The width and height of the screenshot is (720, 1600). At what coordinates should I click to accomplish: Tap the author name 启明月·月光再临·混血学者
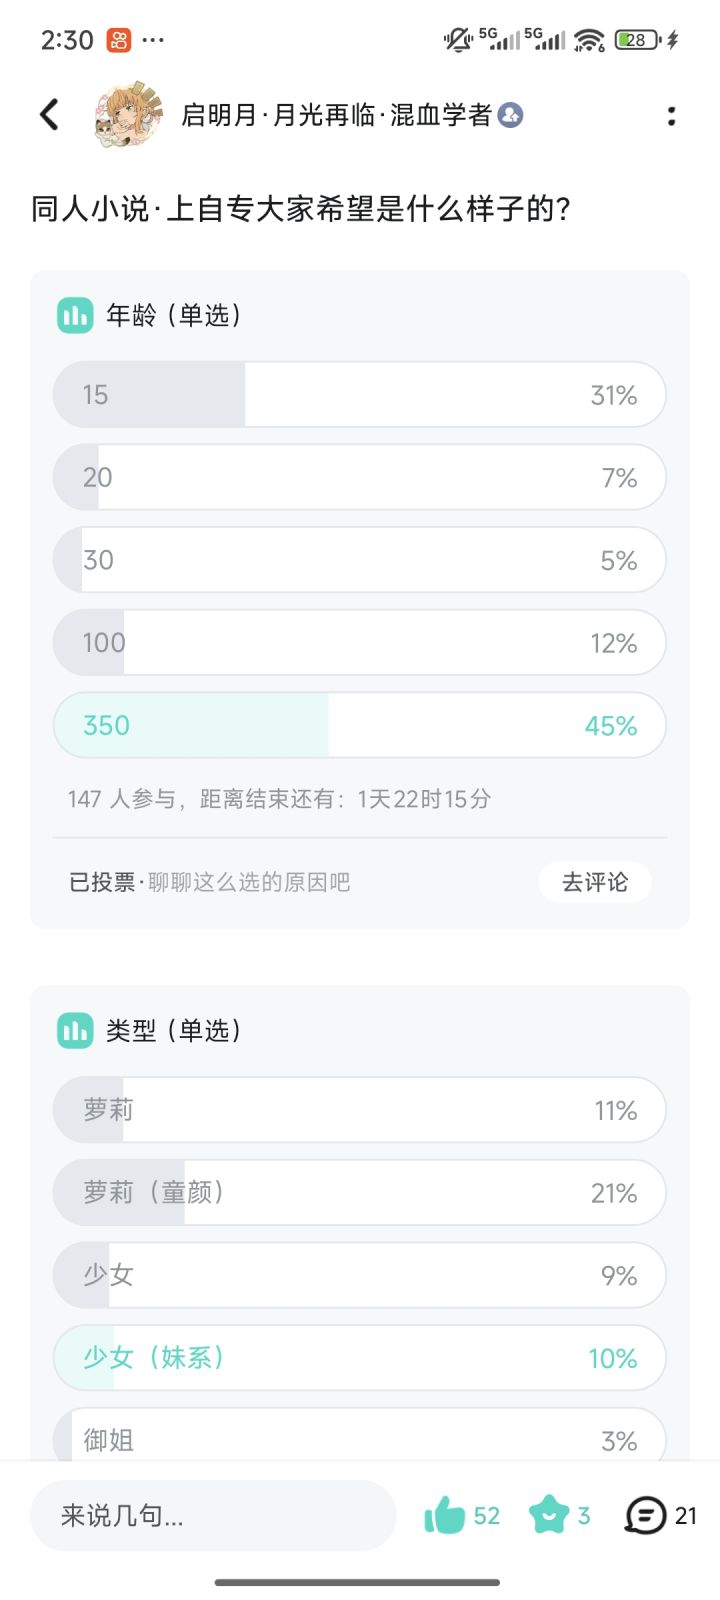336,115
